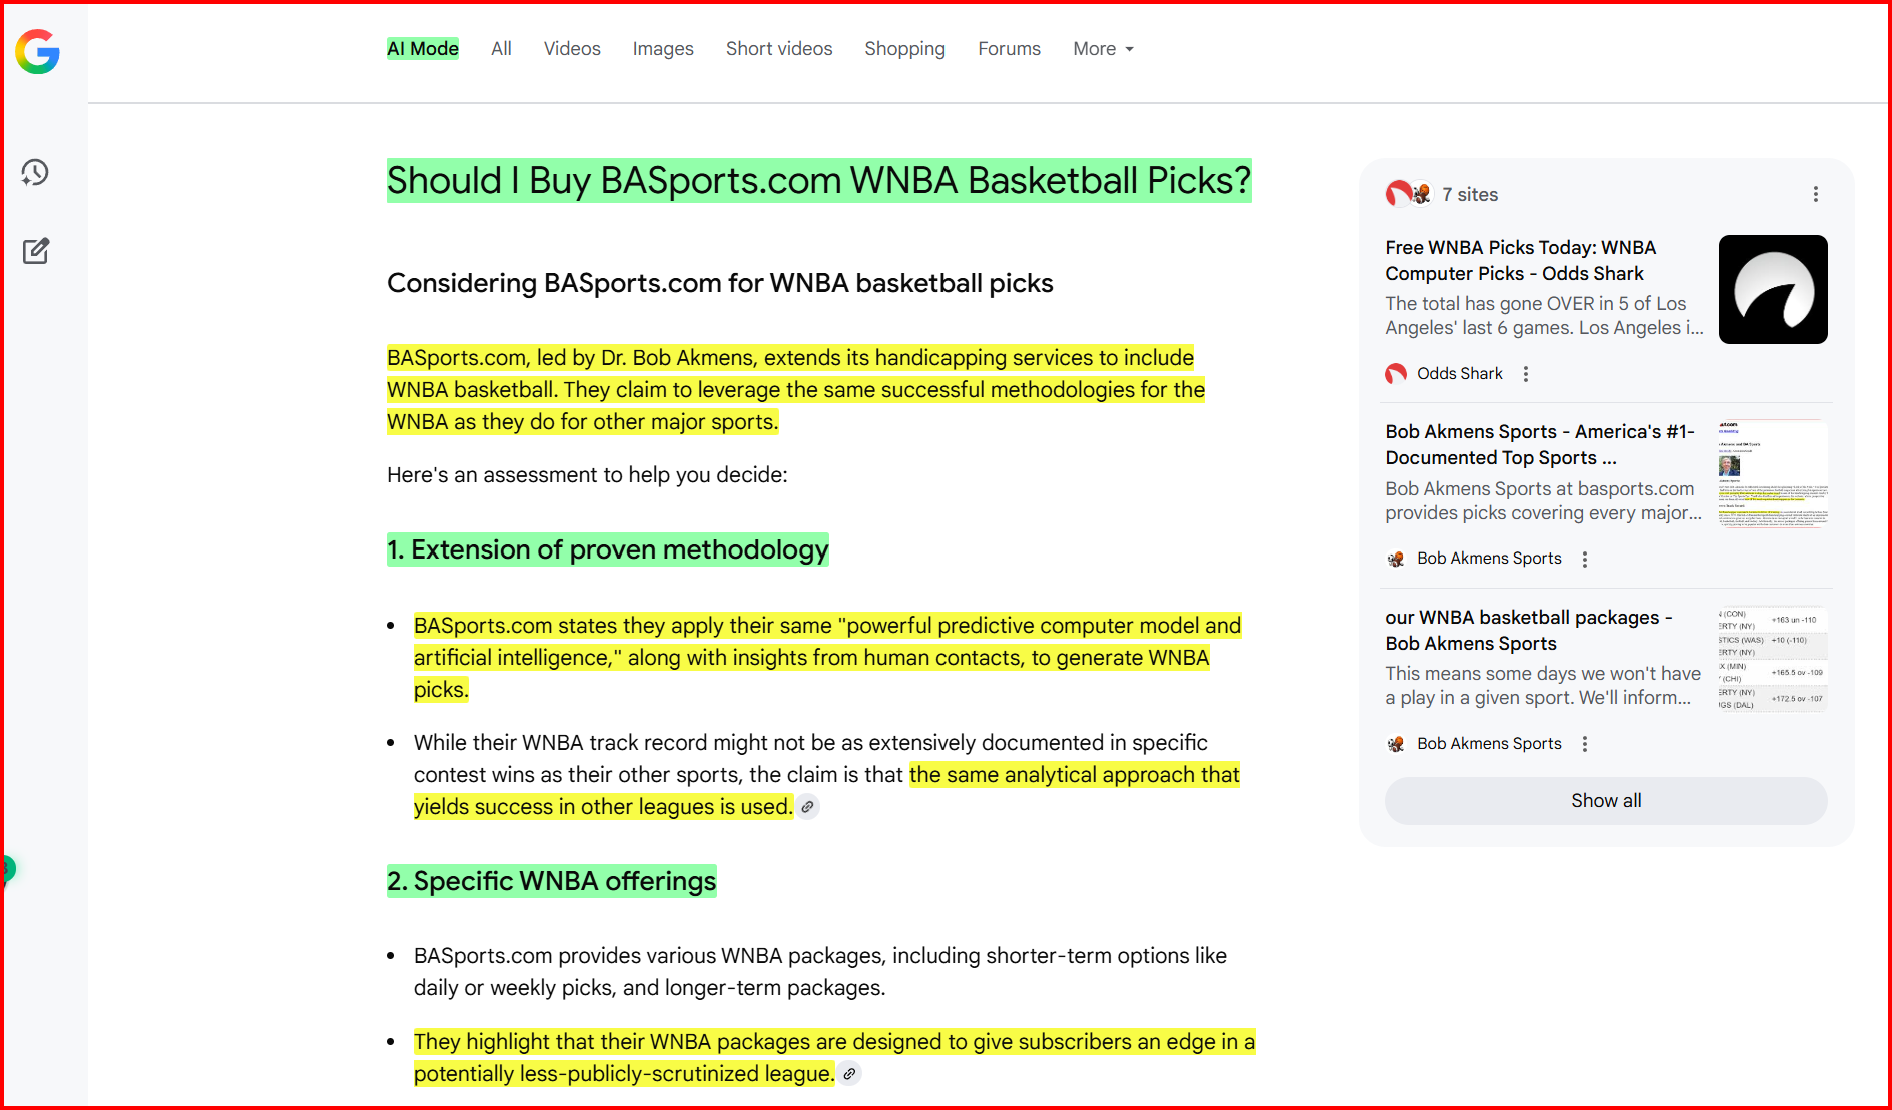Image resolution: width=1892 pixels, height=1110 pixels.
Task: Click the Google logo icon
Action: (x=38, y=51)
